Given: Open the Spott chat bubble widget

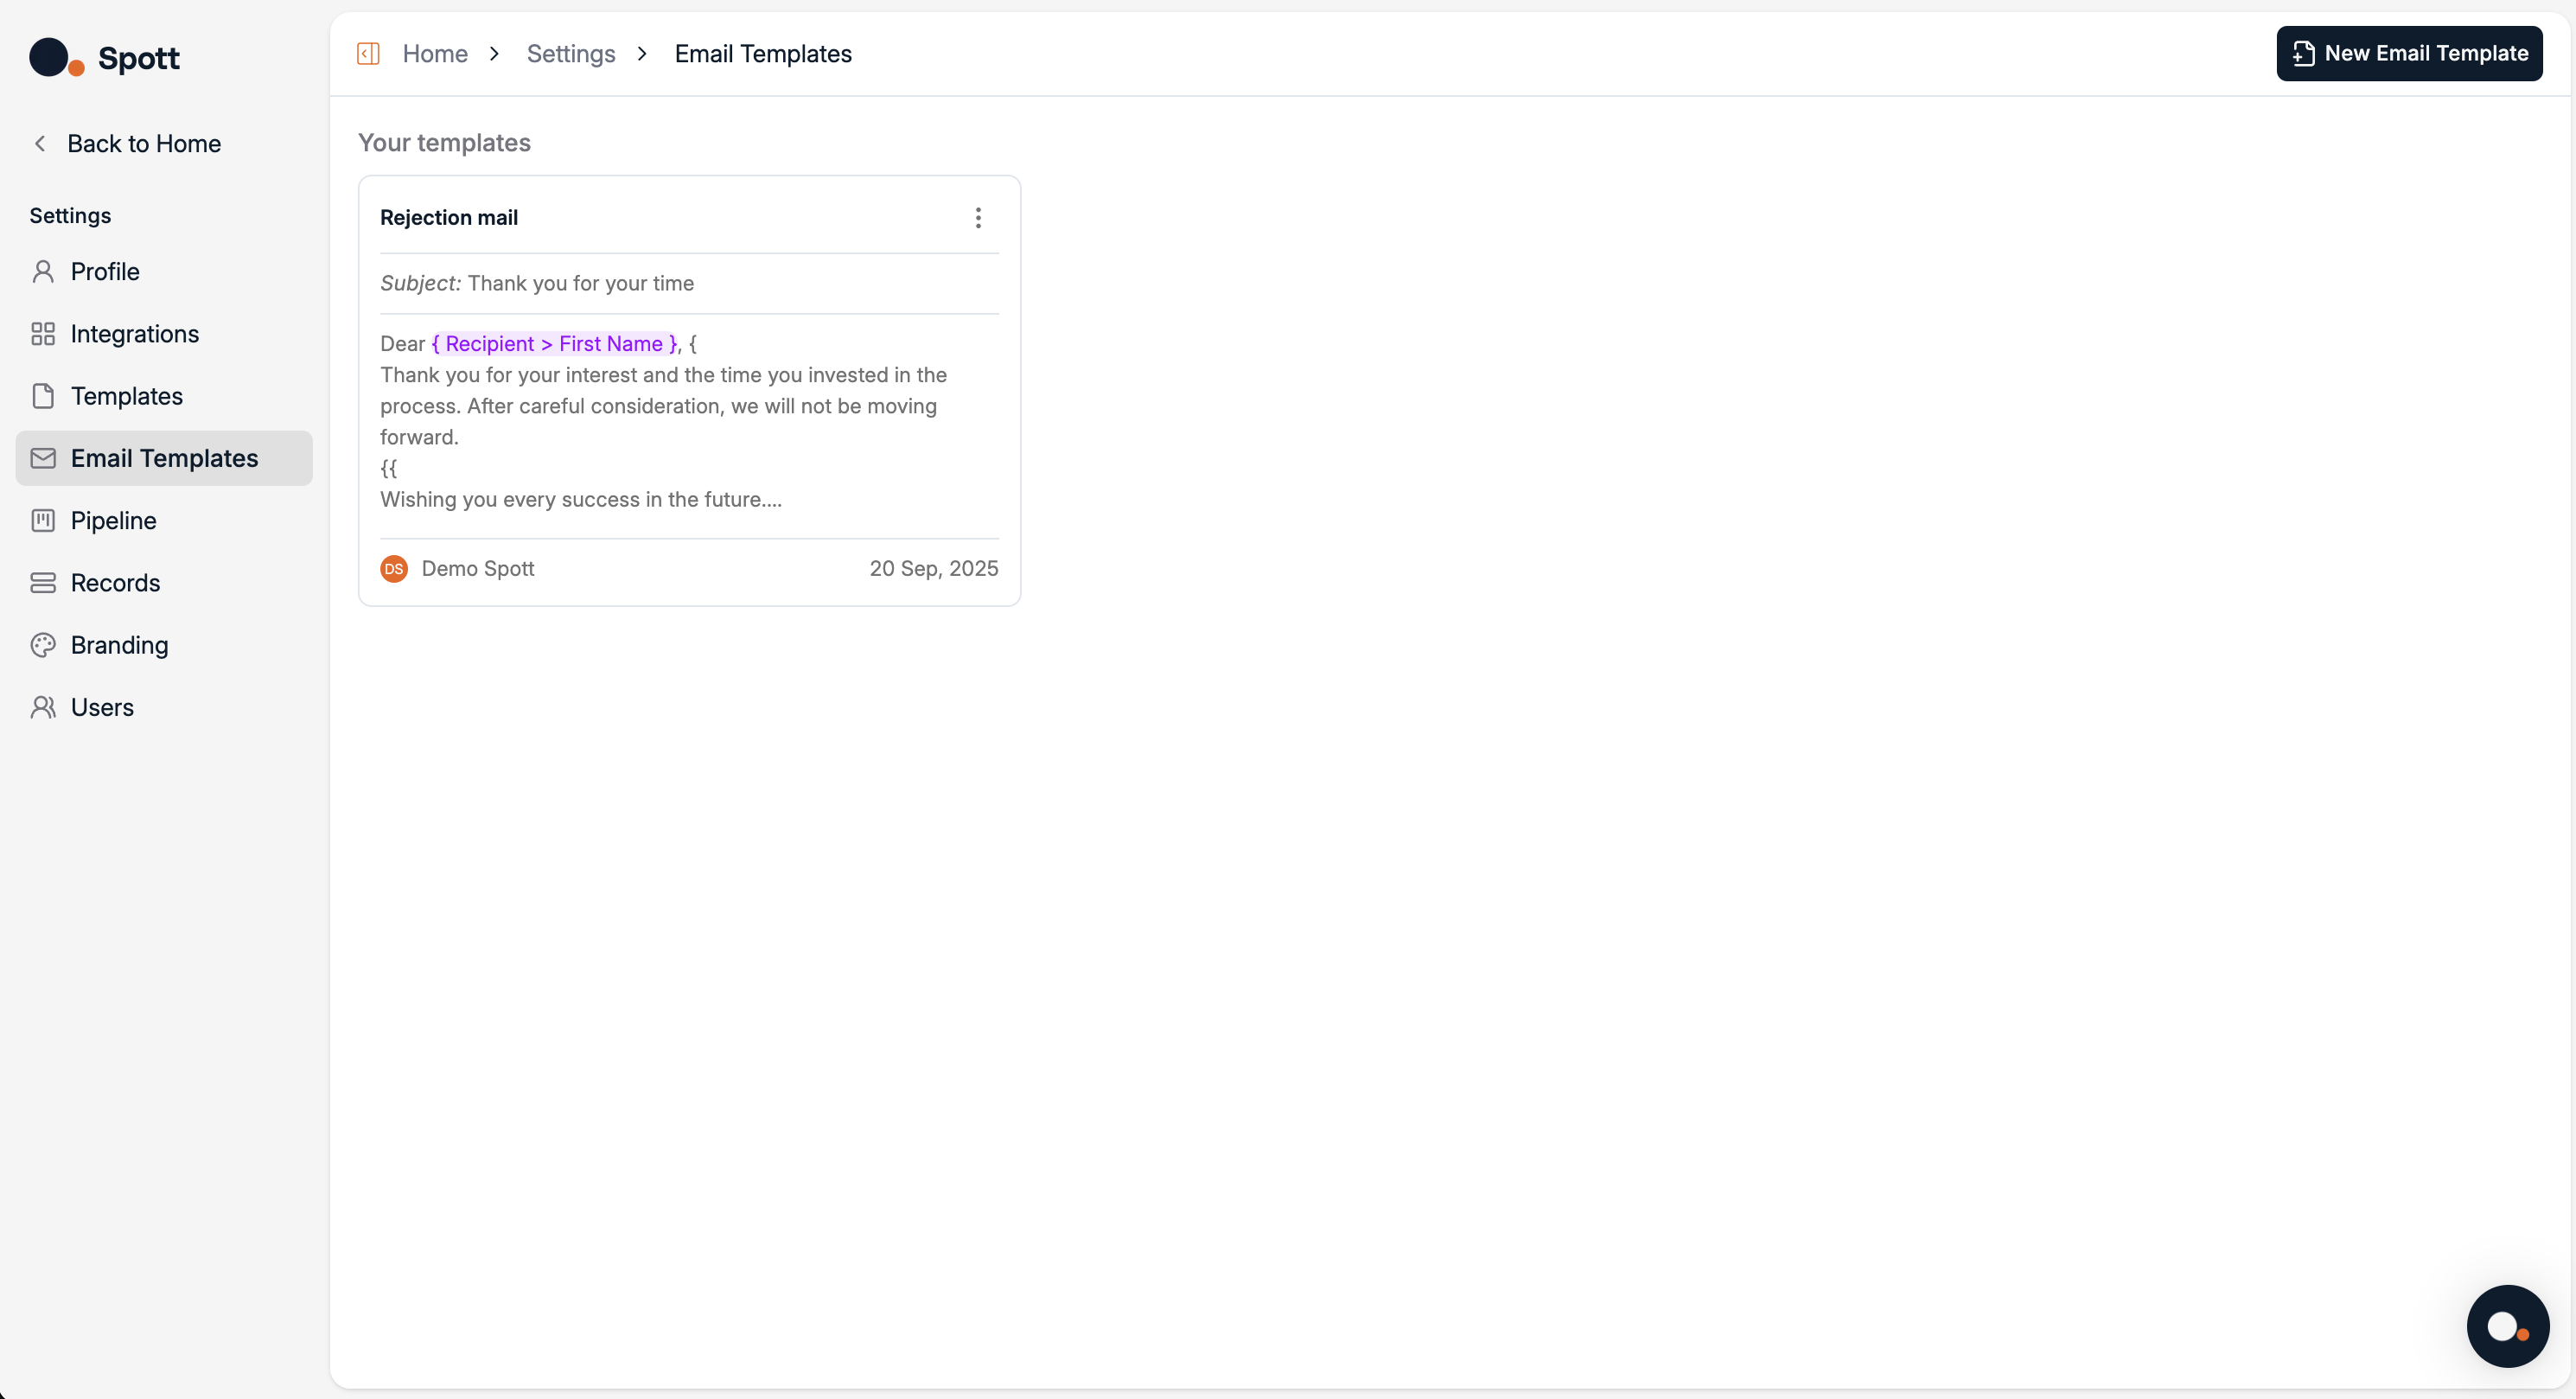Looking at the screenshot, I should click(2507, 1326).
